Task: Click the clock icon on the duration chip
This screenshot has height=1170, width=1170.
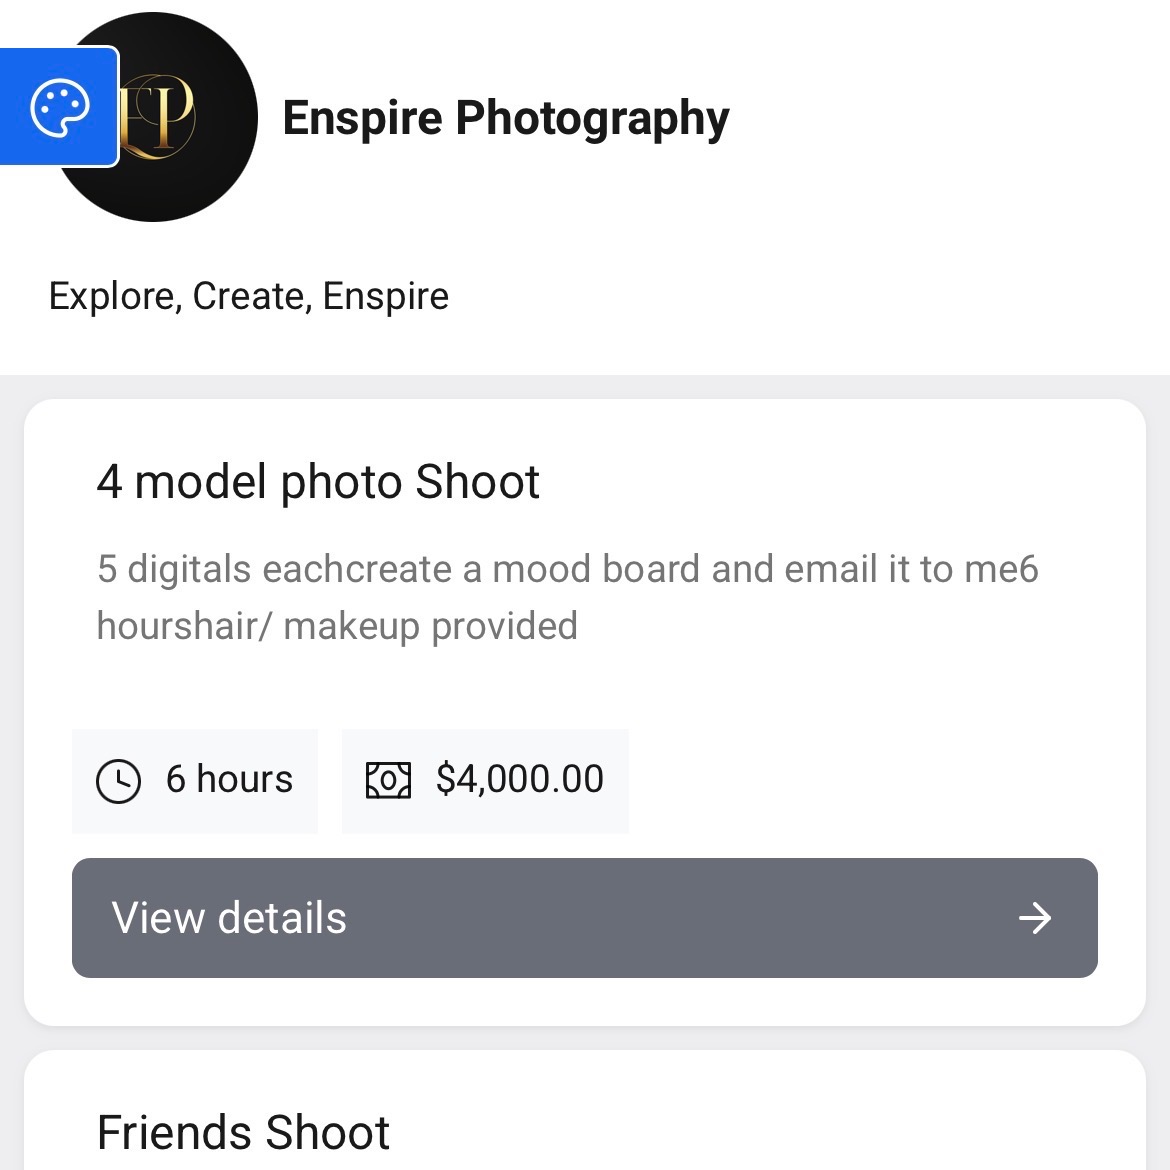Action: (x=119, y=781)
